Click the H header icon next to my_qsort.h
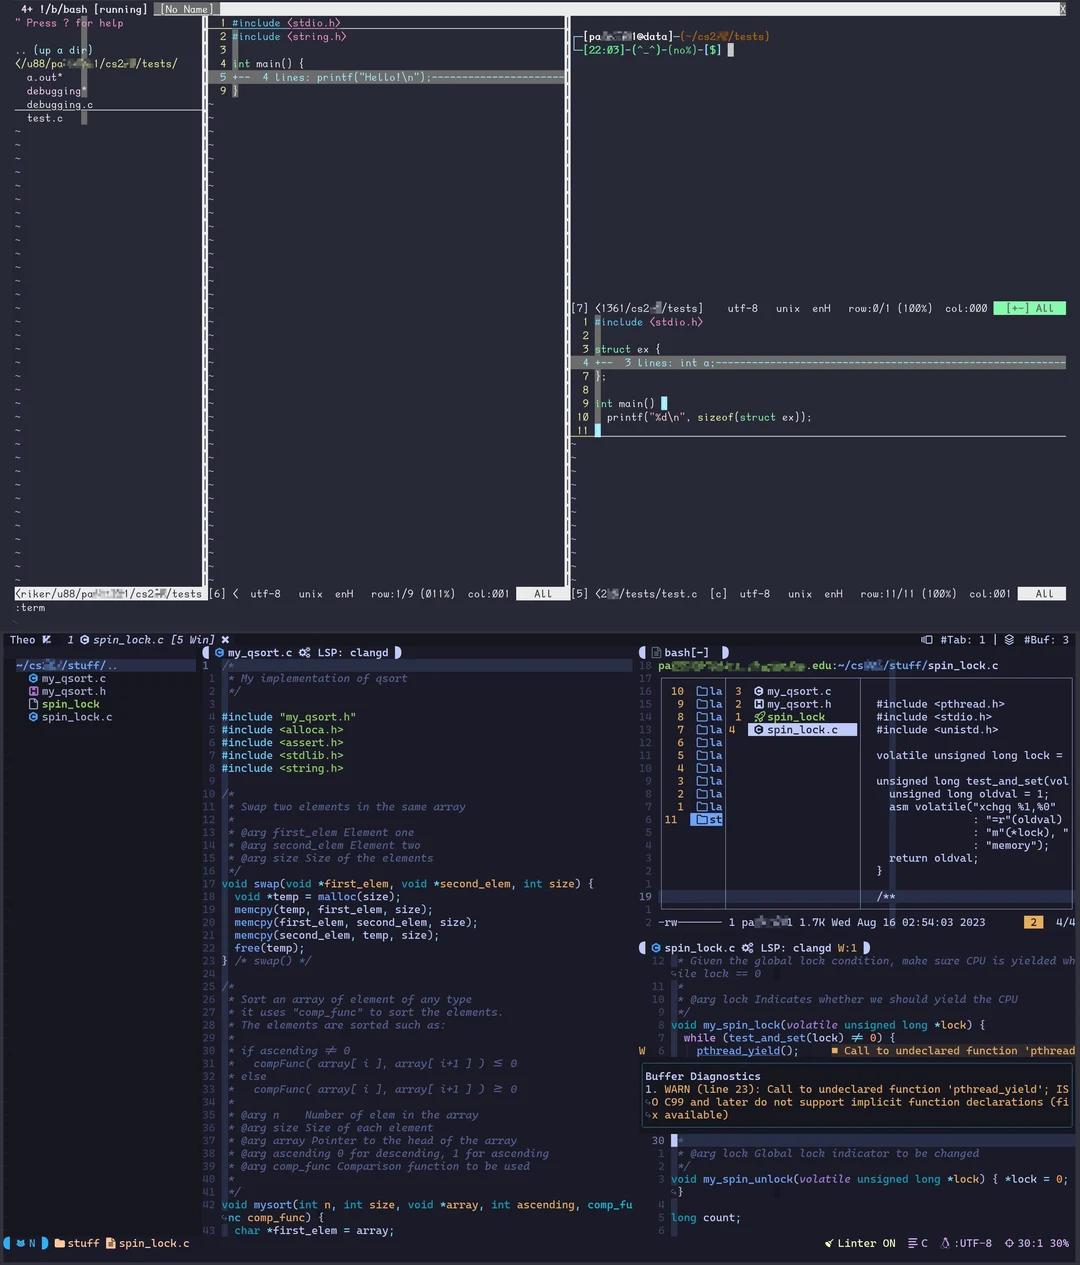Viewport: 1080px width, 1265px height. [x=33, y=691]
